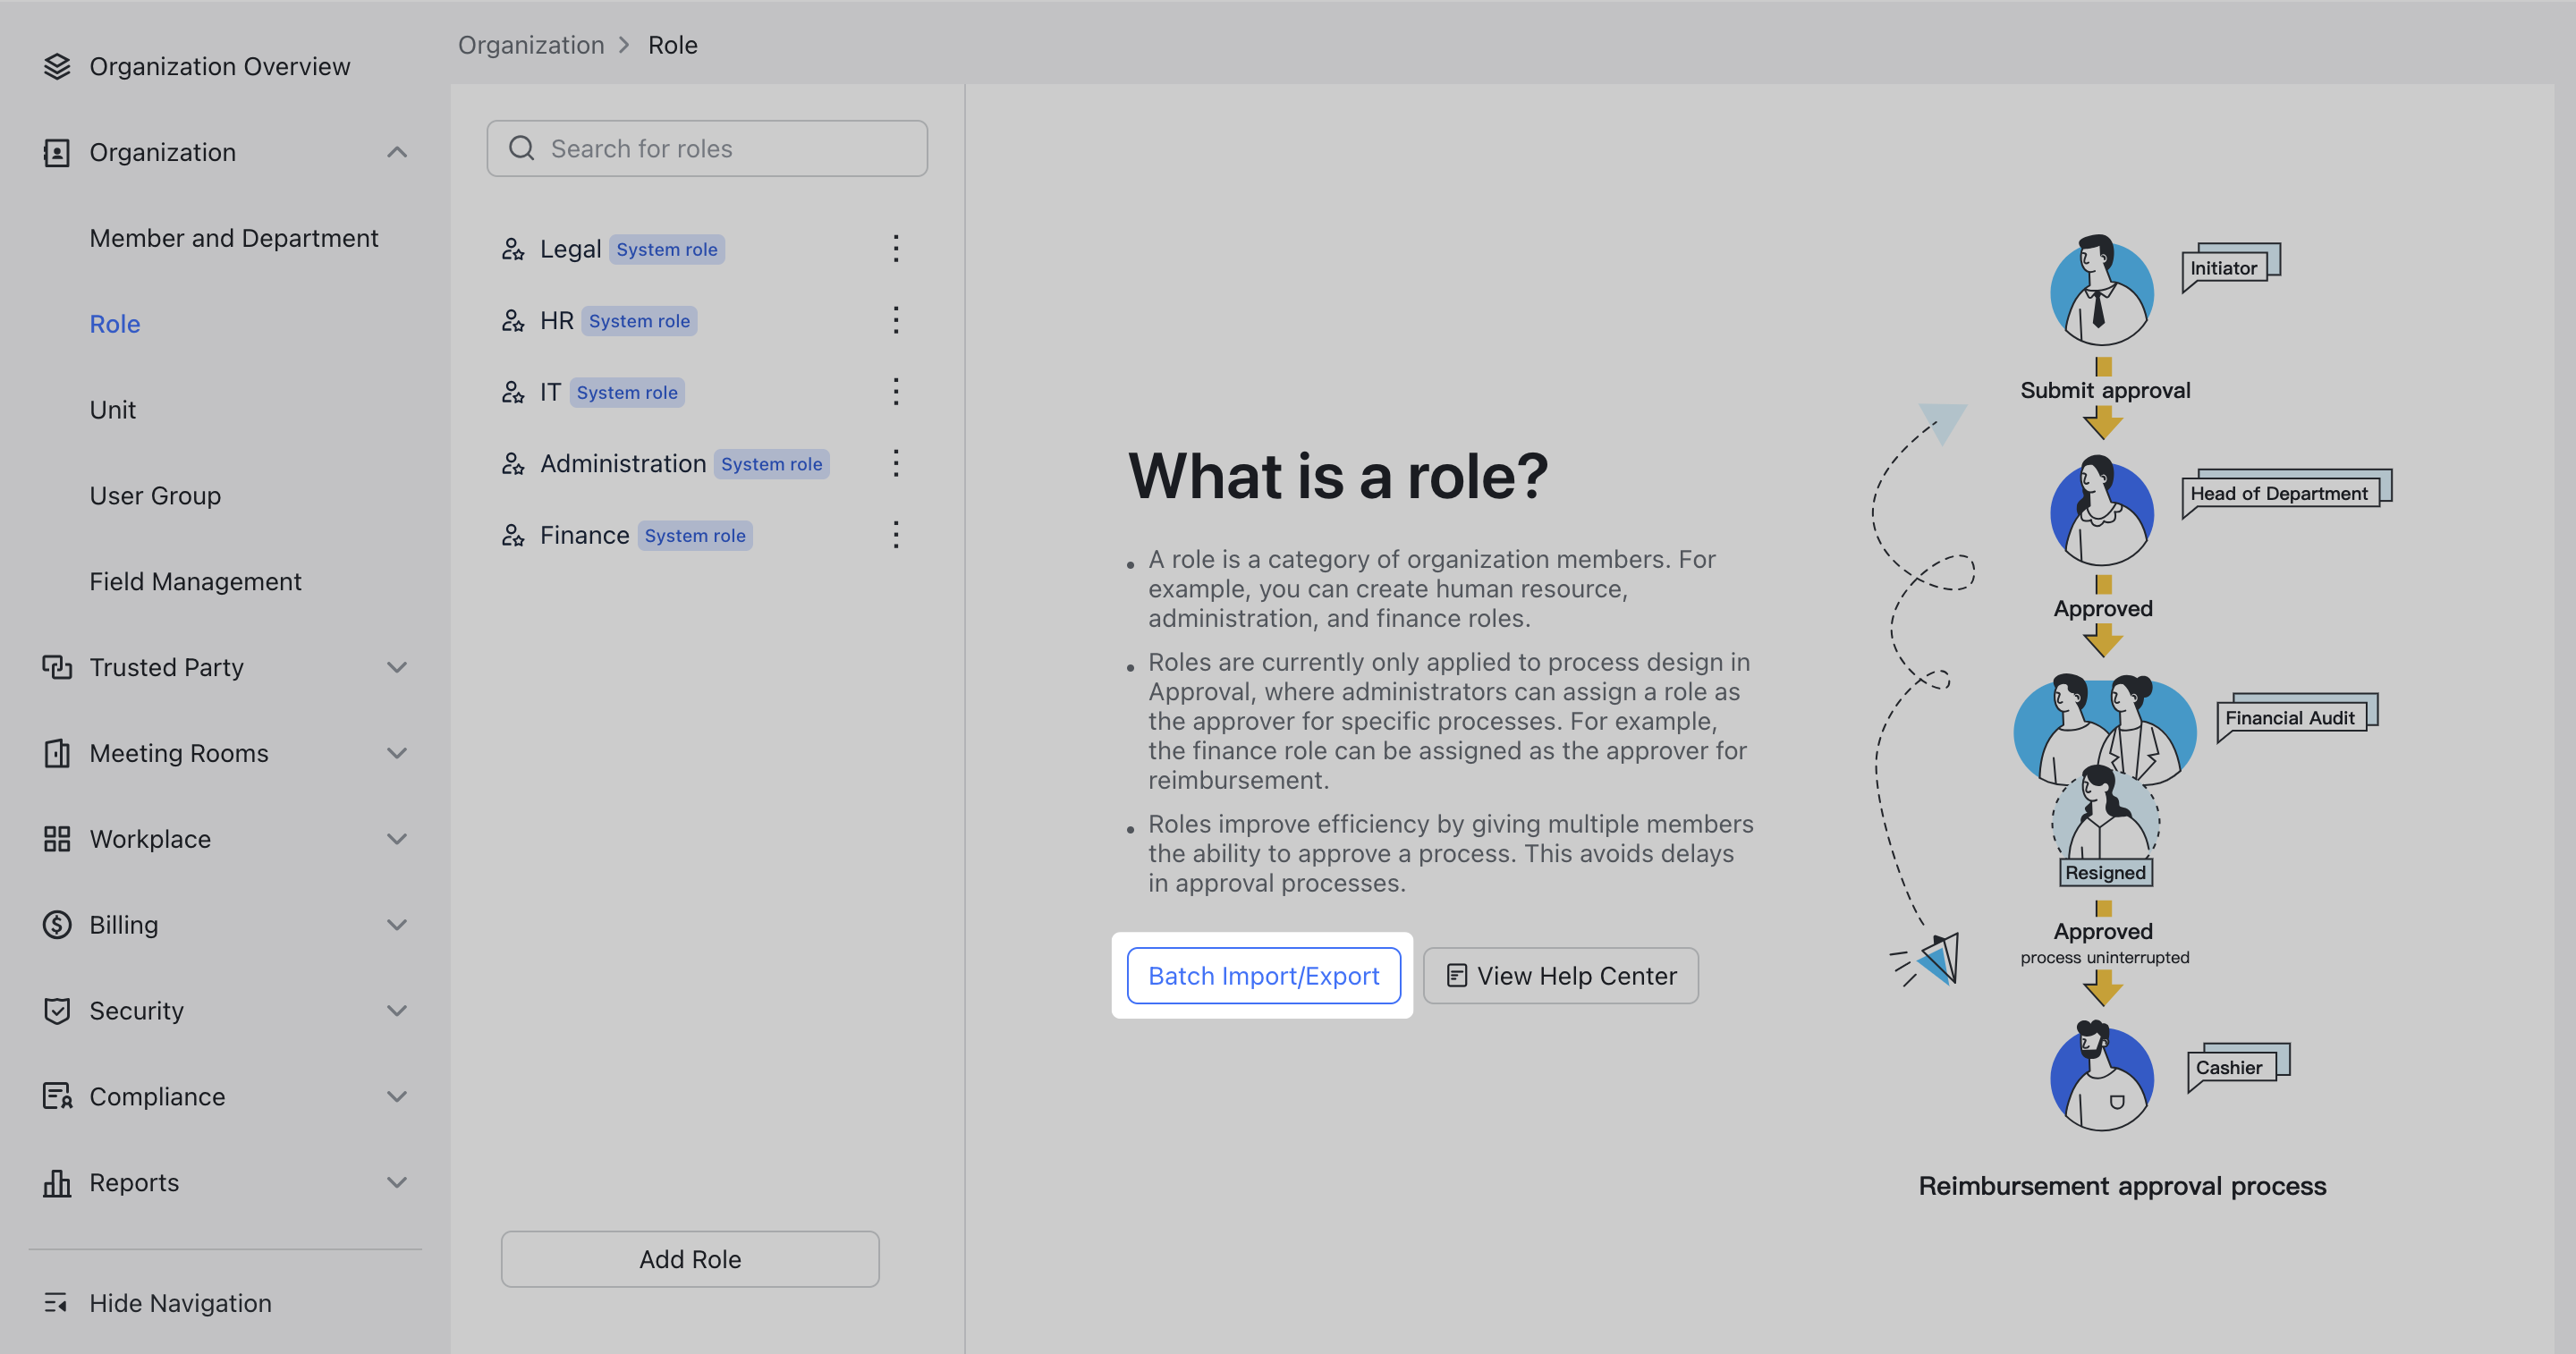Open the three-dot menu for Finance role

[x=896, y=535]
